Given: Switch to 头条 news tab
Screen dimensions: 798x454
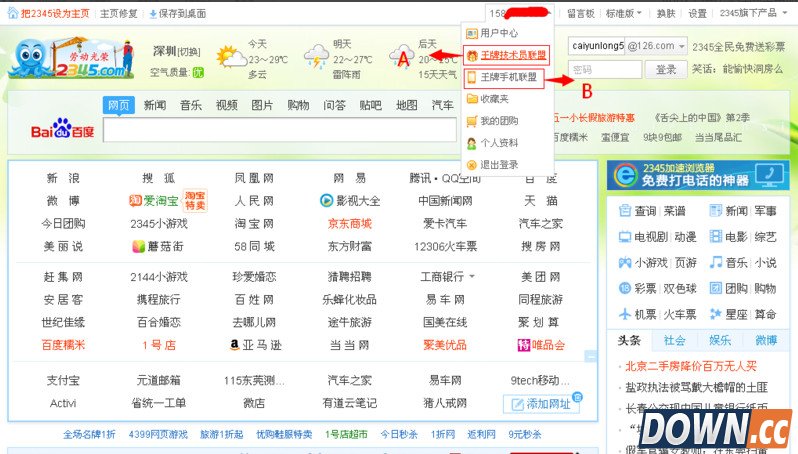Looking at the screenshot, I should pos(629,340).
